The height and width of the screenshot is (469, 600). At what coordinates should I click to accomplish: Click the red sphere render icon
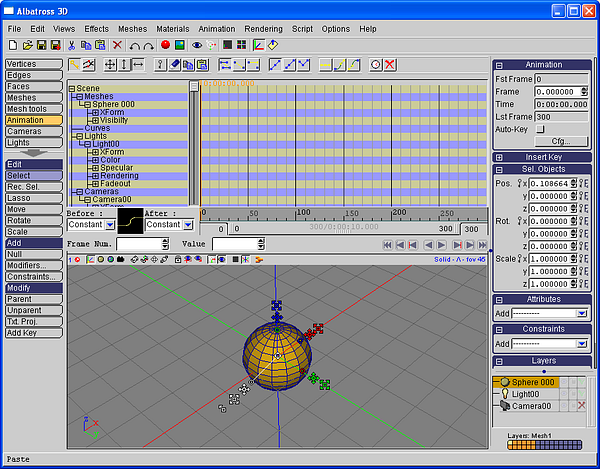[165, 45]
